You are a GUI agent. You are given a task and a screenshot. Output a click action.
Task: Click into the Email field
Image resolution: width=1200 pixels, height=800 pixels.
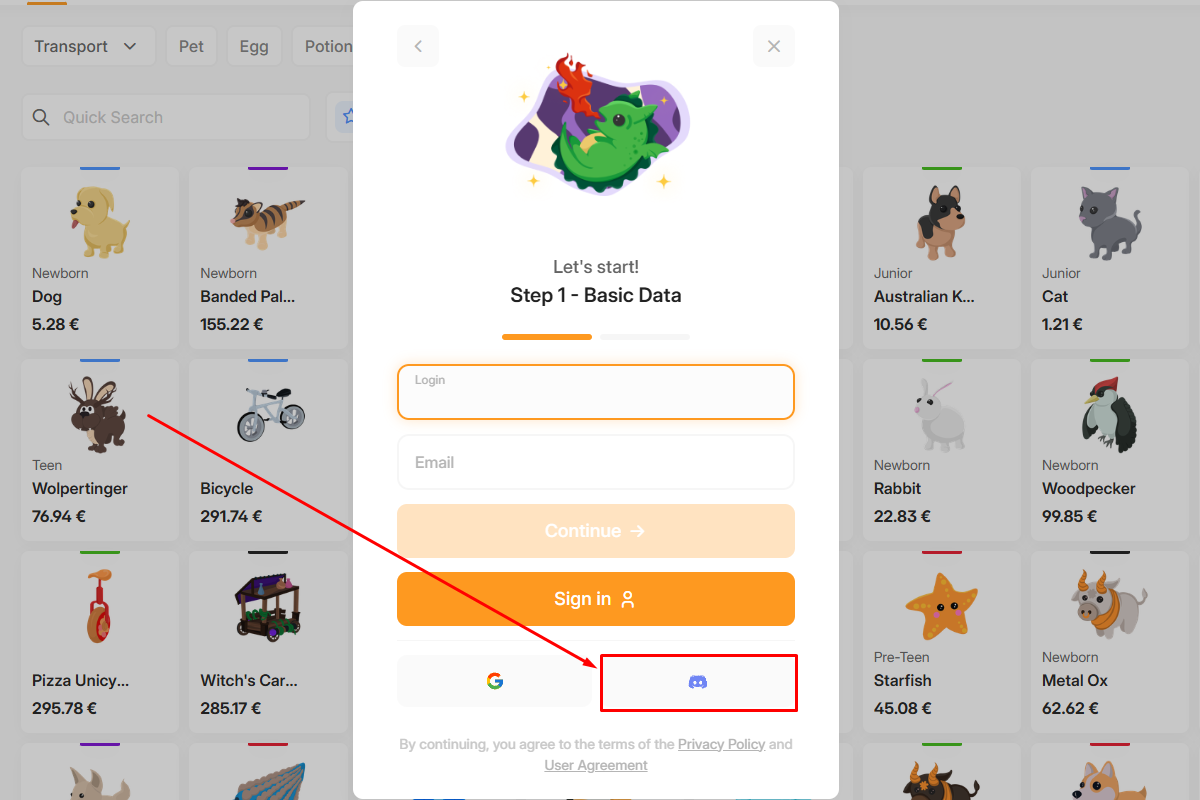click(596, 462)
